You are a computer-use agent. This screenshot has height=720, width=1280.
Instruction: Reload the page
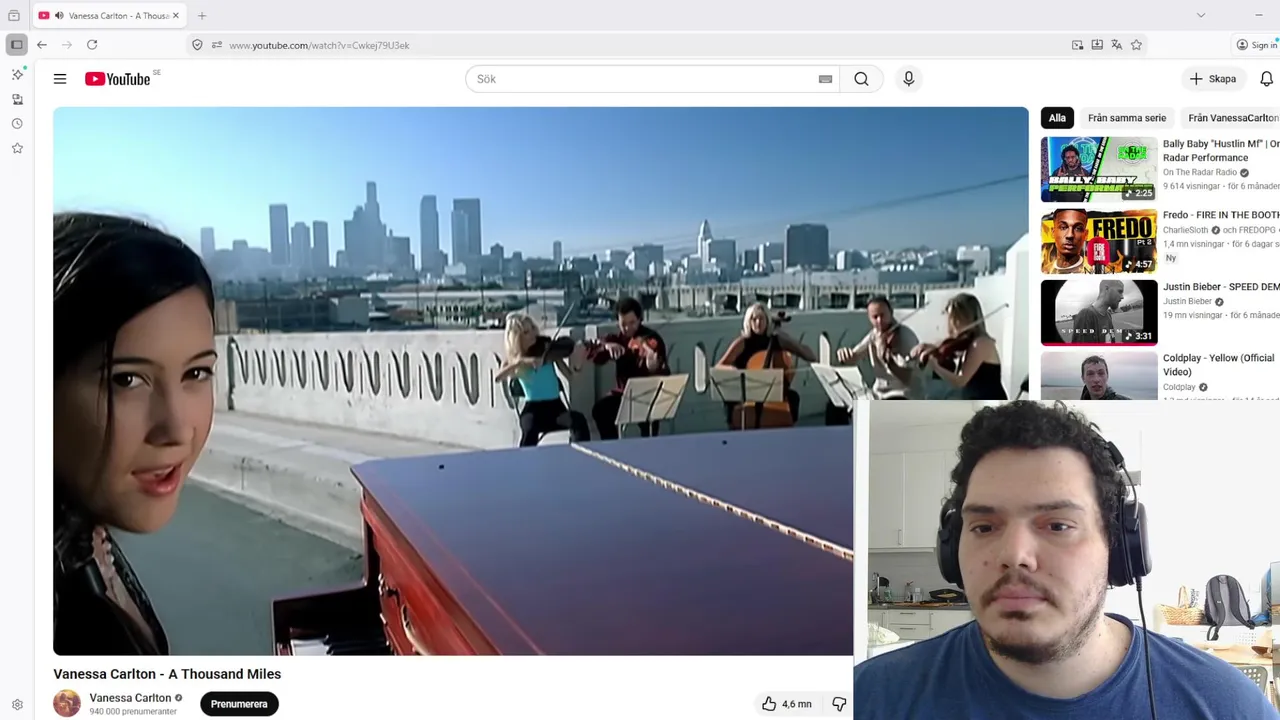(92, 45)
